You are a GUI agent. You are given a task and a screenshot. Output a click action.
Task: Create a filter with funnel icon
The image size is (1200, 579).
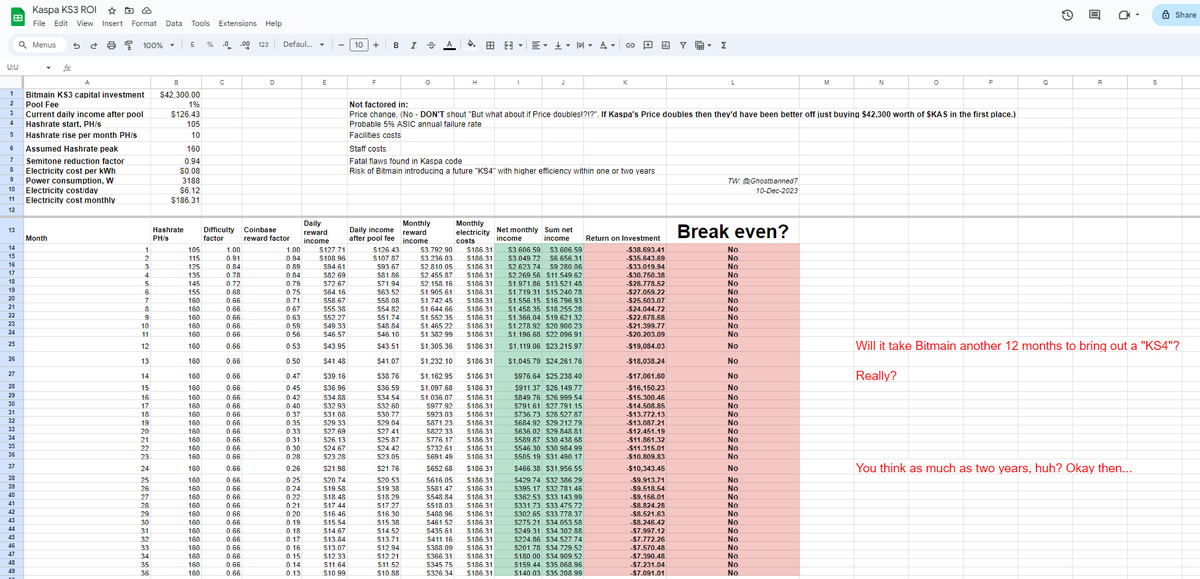[x=683, y=45]
